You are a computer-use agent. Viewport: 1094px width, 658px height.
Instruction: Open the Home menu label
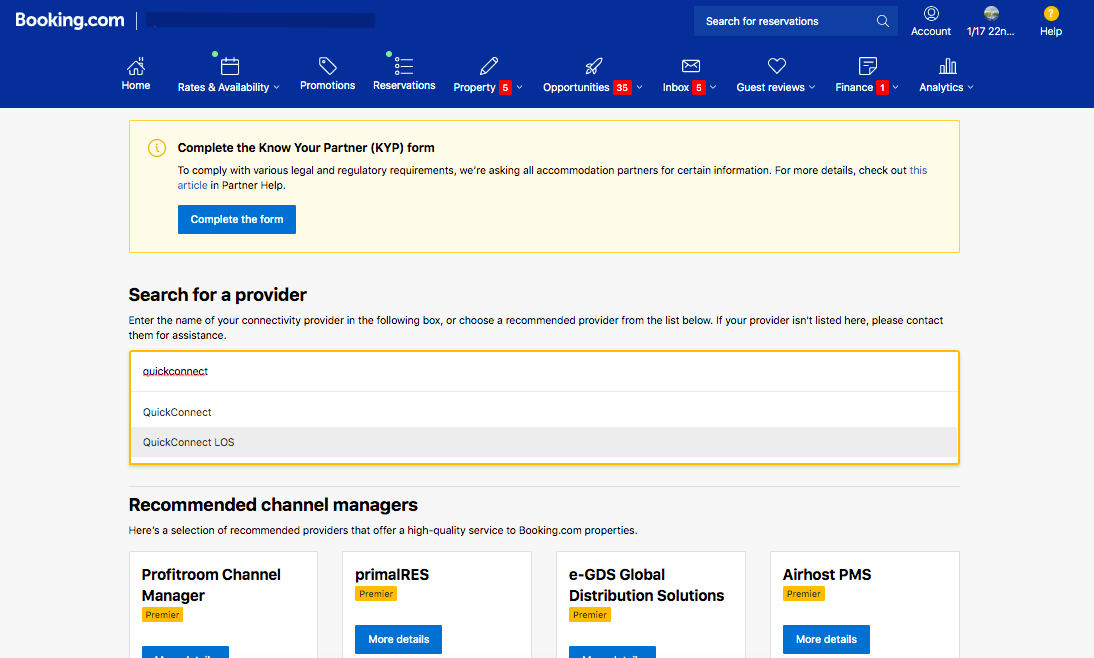pos(135,85)
